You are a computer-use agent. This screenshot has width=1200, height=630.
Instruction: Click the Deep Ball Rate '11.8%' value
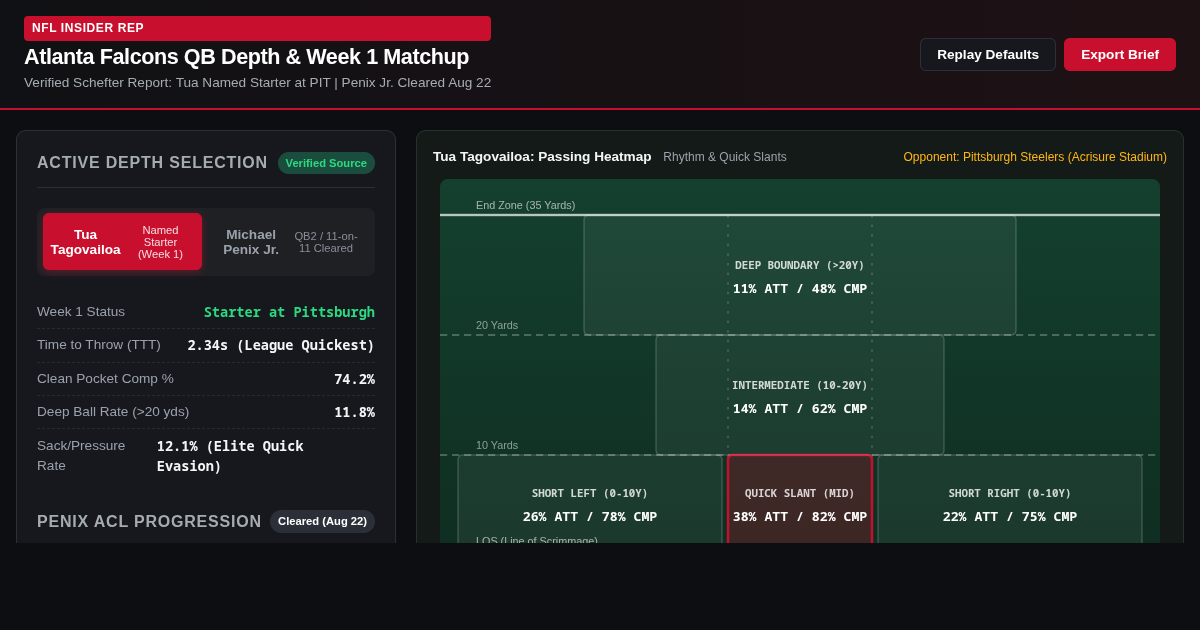(354, 412)
